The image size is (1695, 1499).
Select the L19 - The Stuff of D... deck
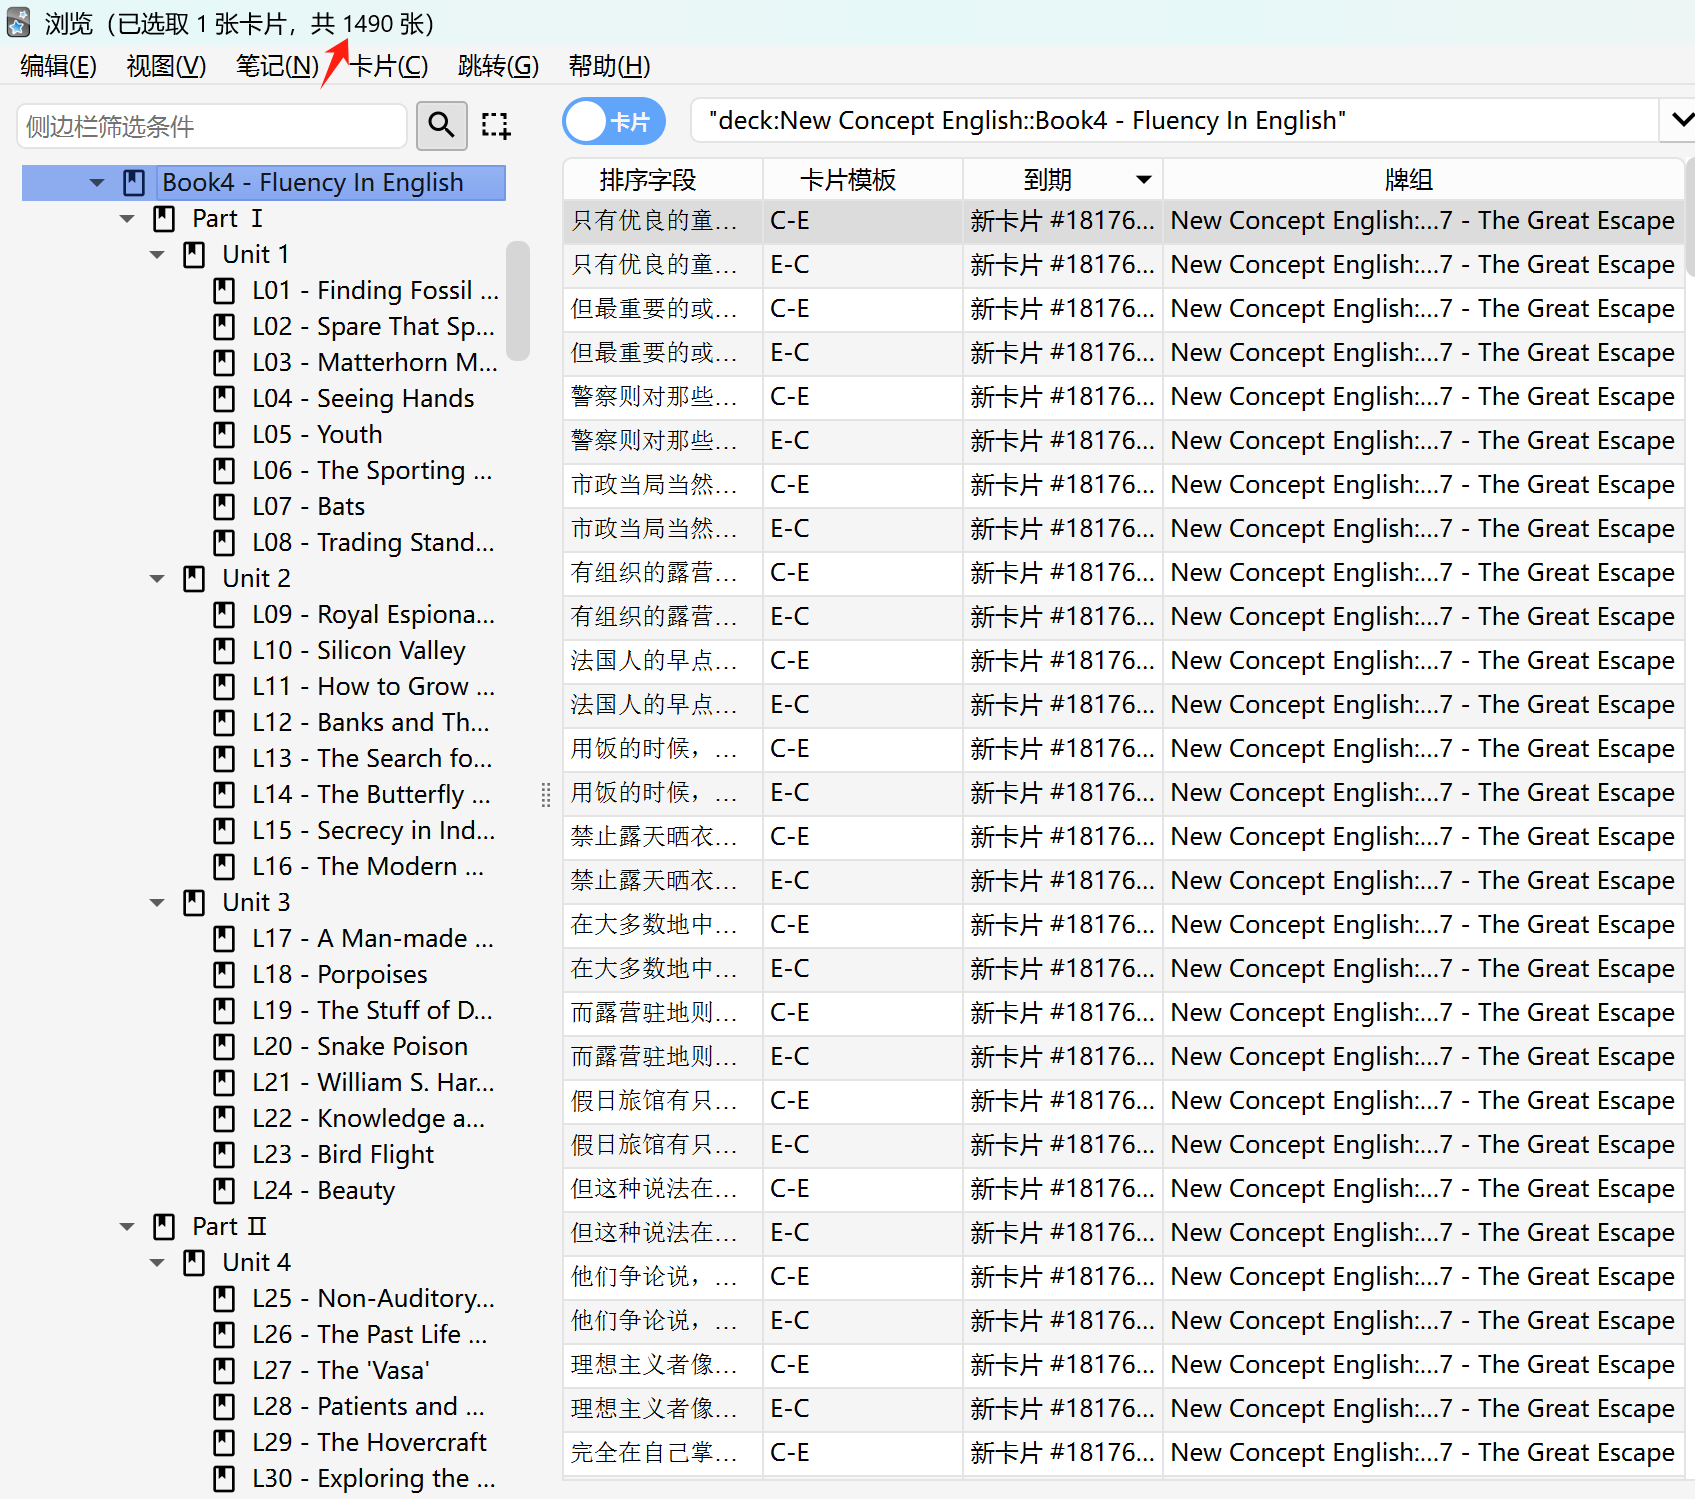372,1010
